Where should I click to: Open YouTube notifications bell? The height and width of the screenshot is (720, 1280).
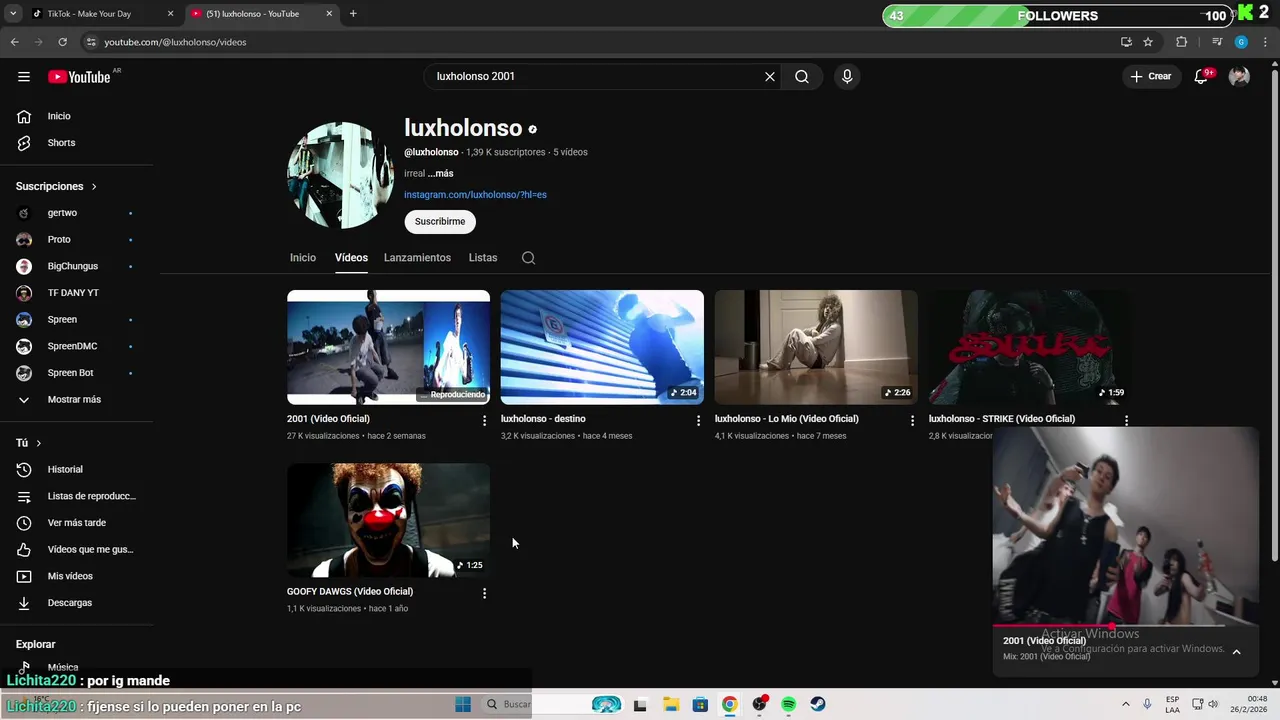(x=1202, y=77)
